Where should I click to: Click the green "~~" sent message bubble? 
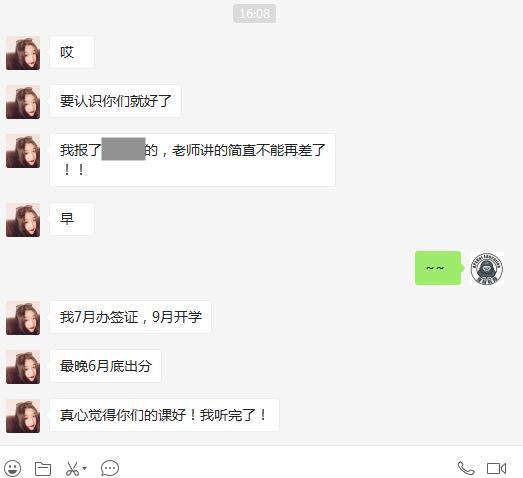438,268
